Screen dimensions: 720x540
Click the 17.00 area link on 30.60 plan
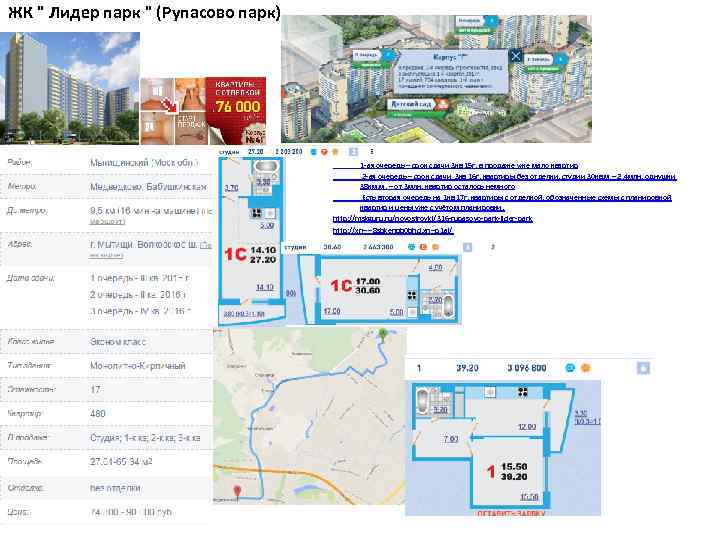pos(332,311)
